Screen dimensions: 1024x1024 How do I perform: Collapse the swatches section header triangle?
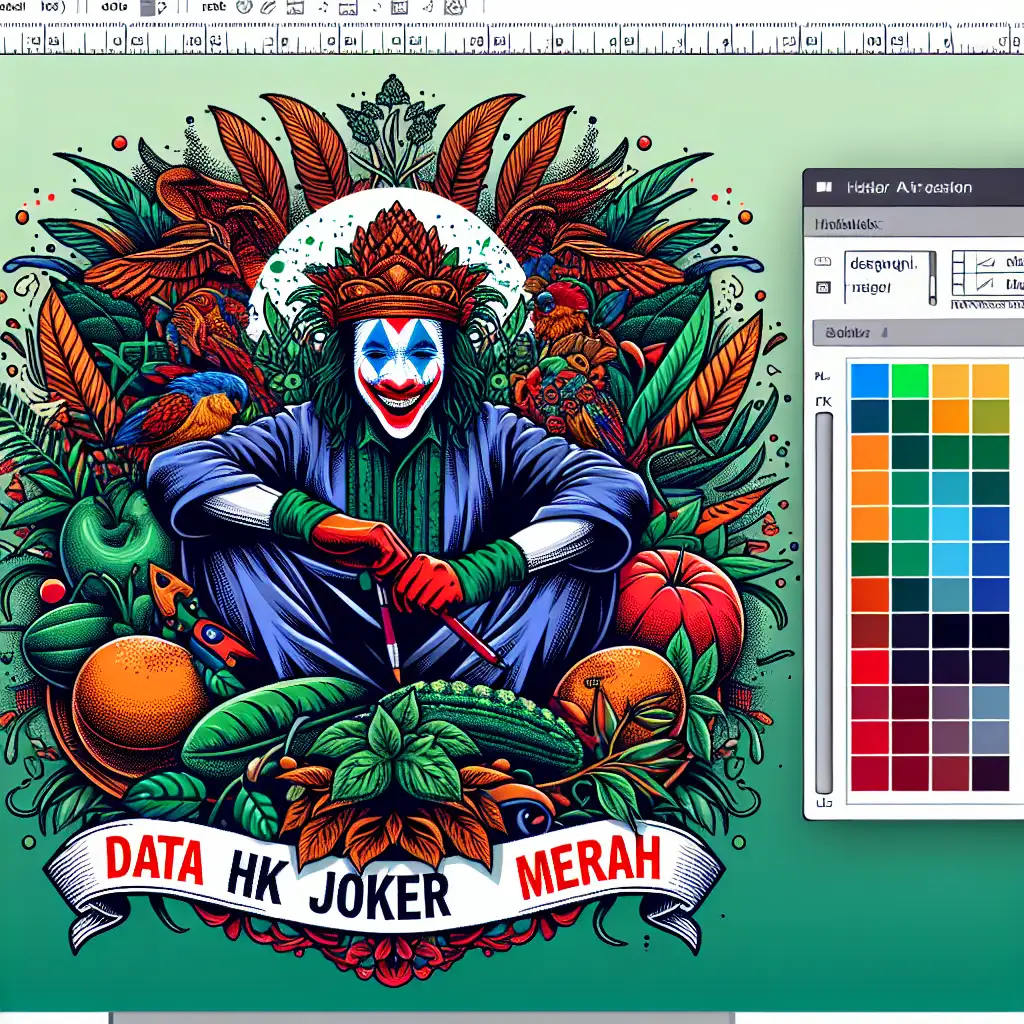pyautogui.click(x=884, y=332)
